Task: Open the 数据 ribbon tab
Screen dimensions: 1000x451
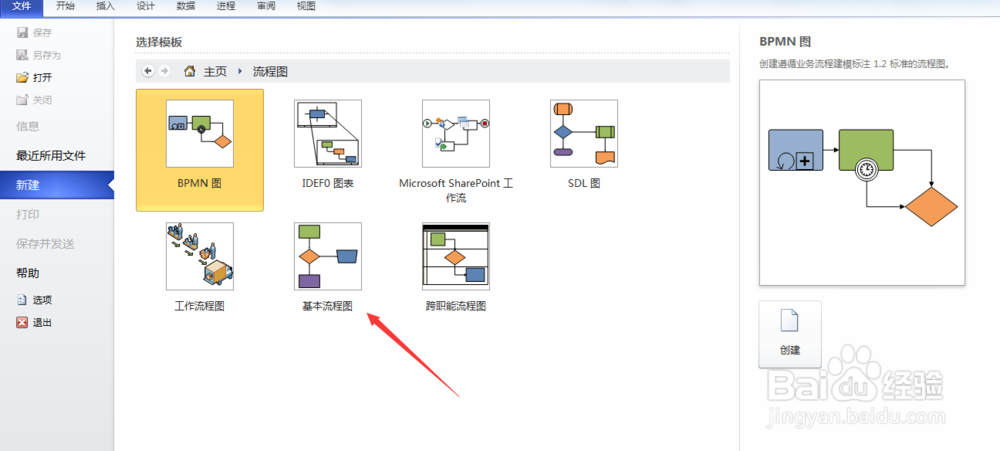Action: [x=186, y=7]
